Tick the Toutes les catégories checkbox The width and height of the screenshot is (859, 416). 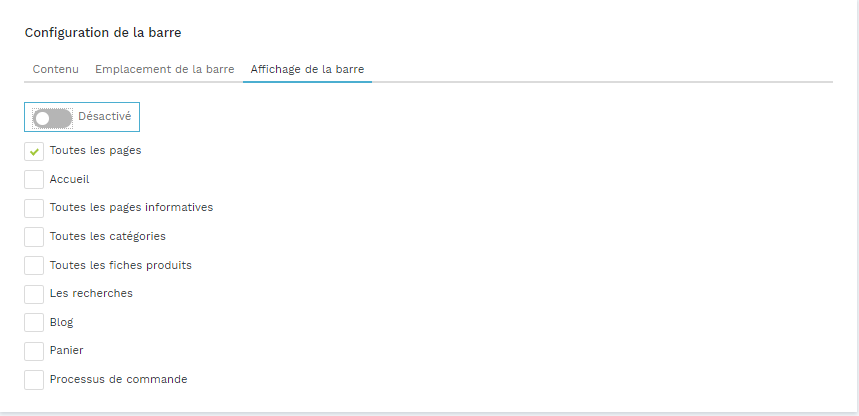point(34,237)
